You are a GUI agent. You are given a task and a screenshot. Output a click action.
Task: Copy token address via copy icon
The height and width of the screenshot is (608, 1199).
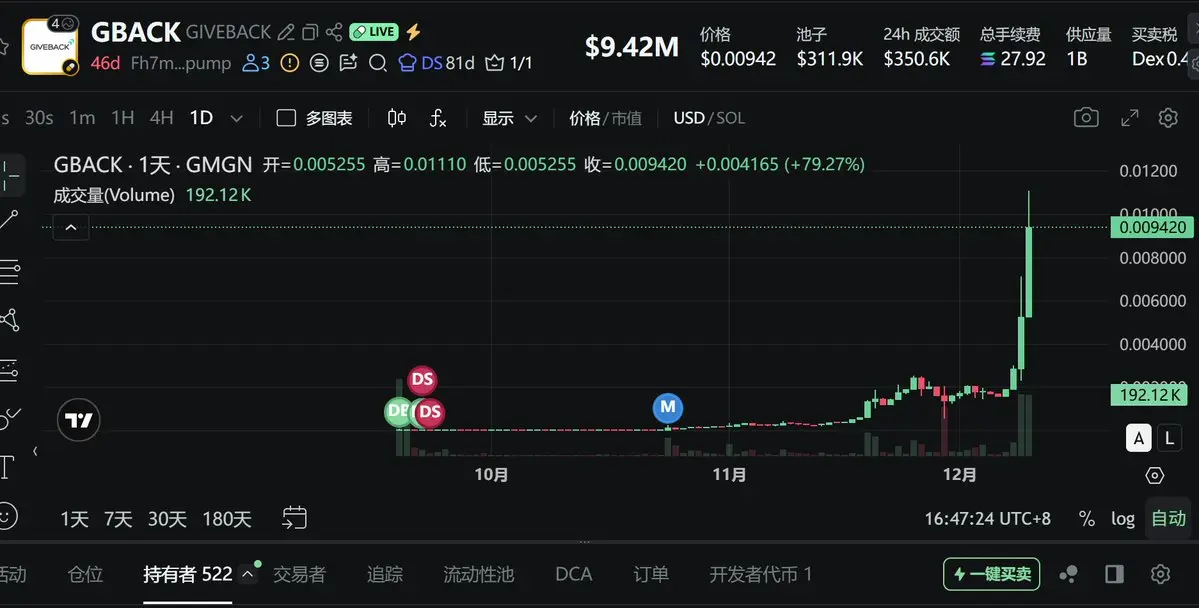[x=310, y=32]
